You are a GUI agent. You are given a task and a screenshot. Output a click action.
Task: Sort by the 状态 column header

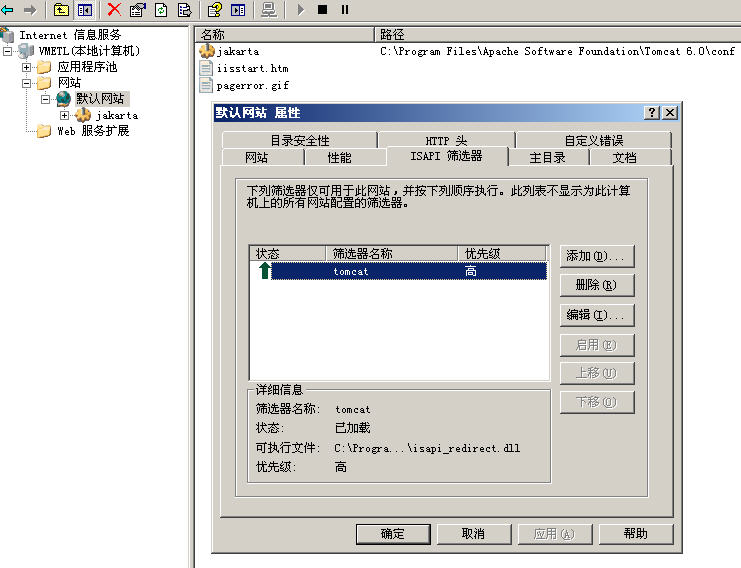tap(287, 253)
